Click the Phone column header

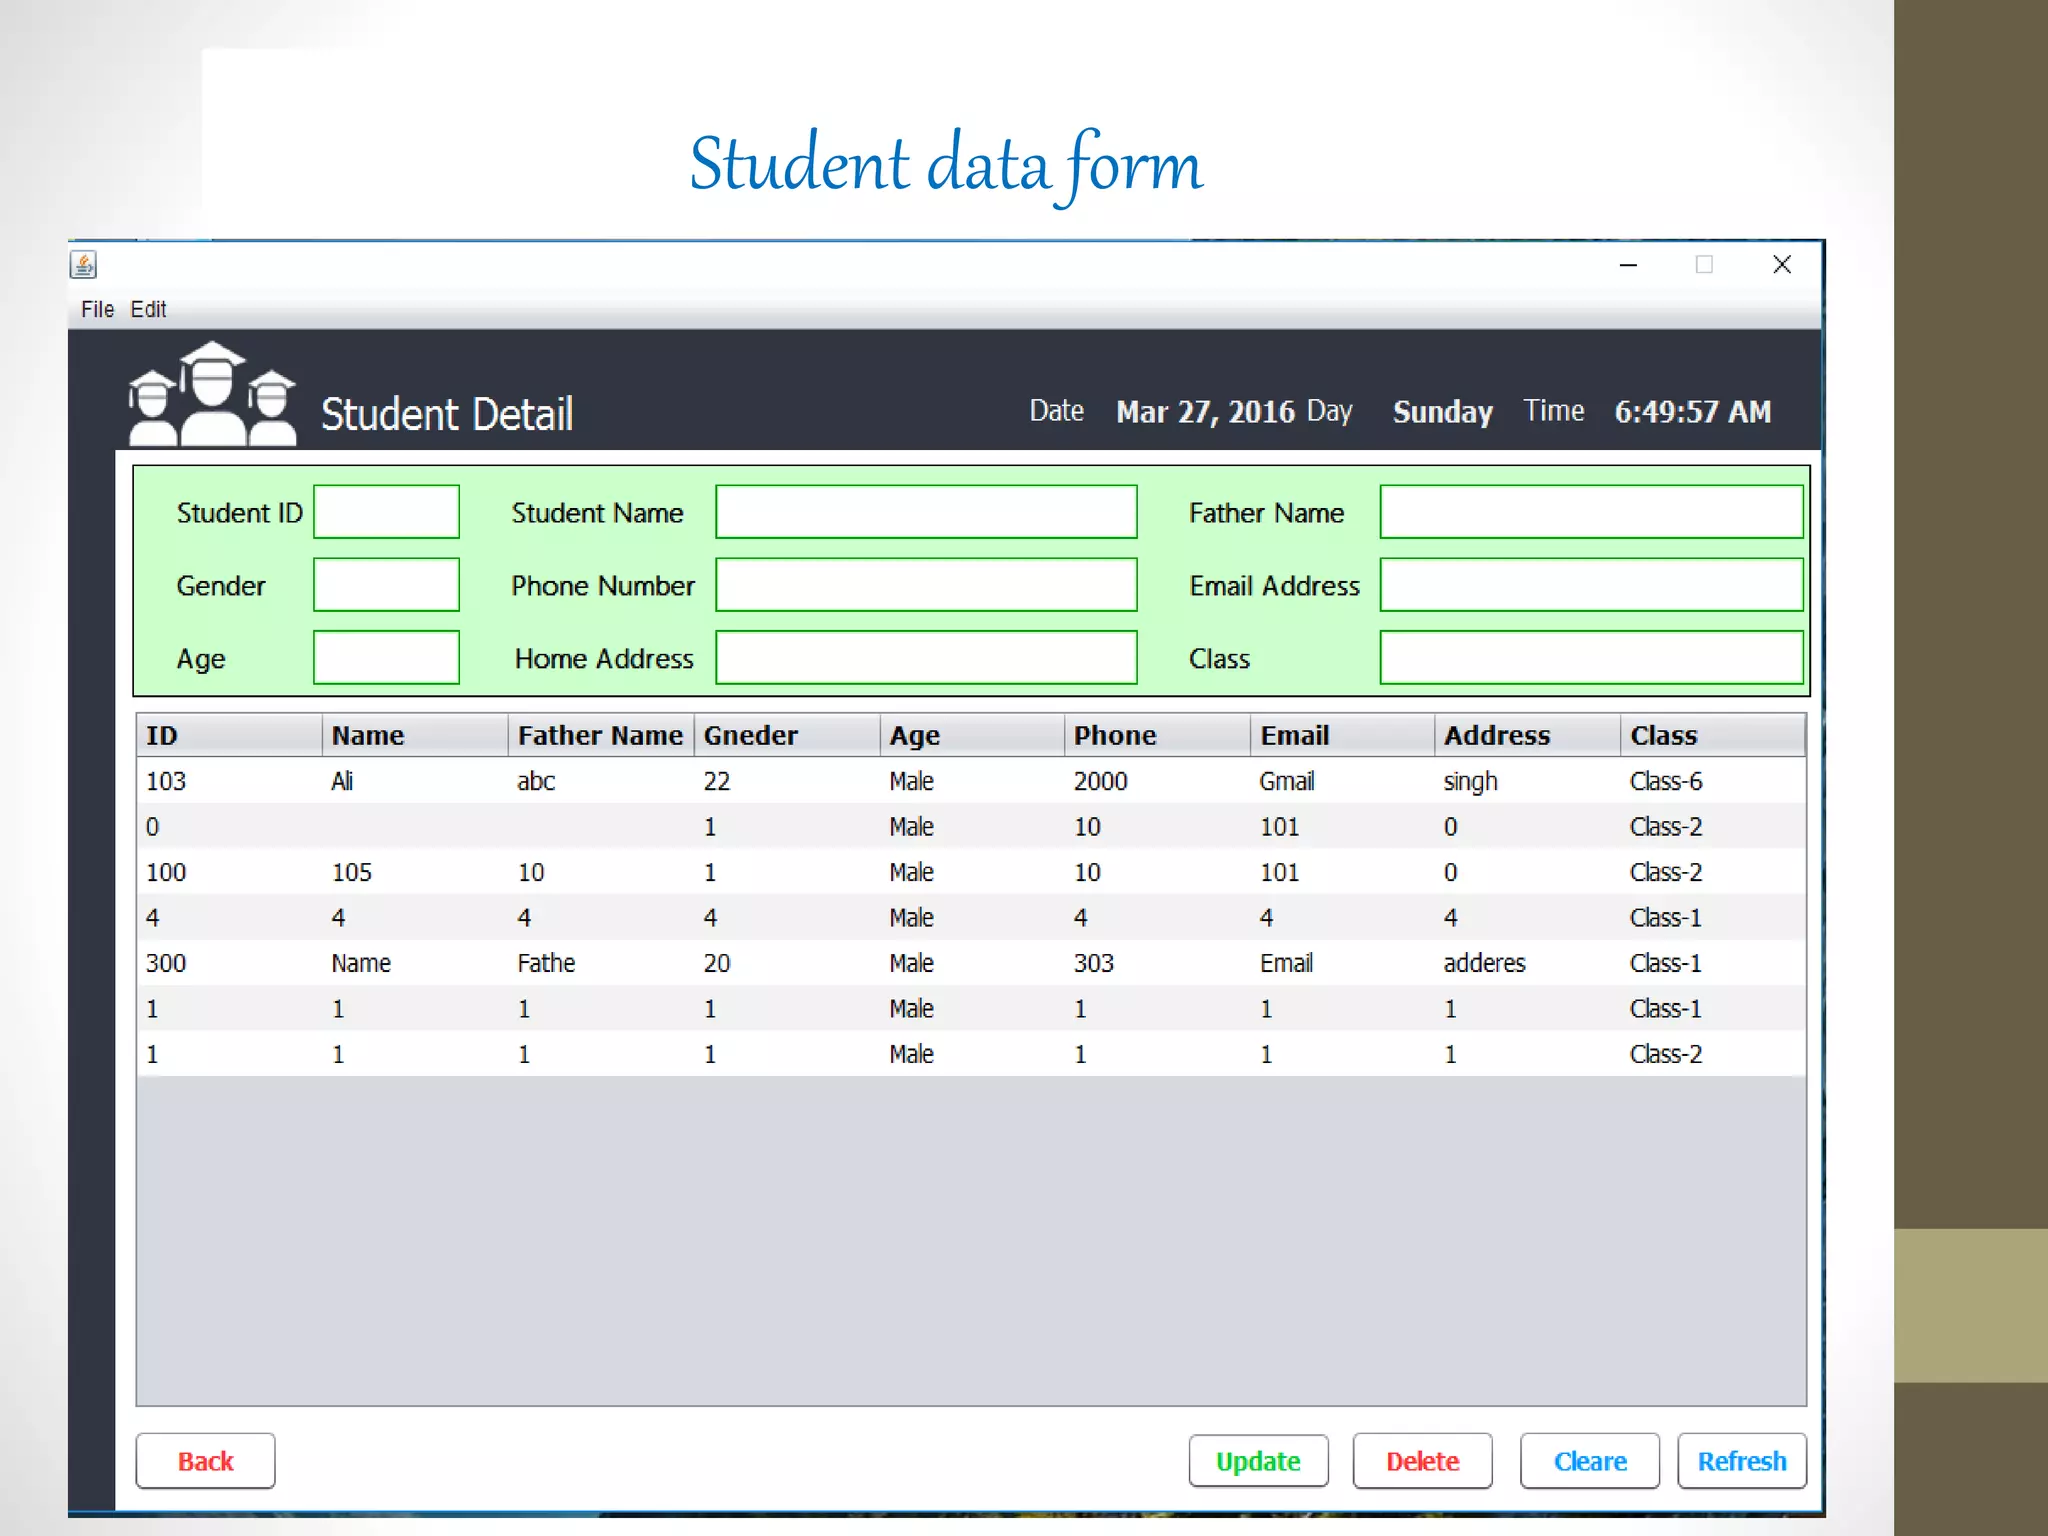1157,735
